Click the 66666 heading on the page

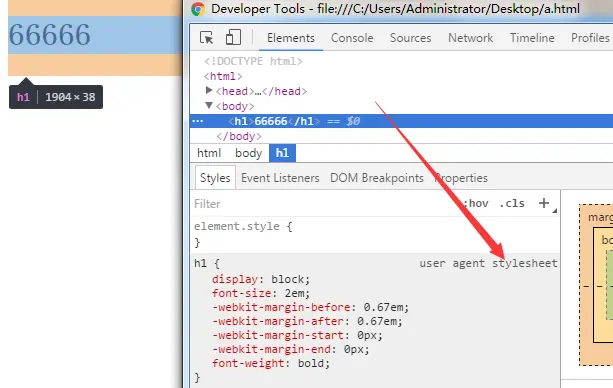[x=50, y=34]
